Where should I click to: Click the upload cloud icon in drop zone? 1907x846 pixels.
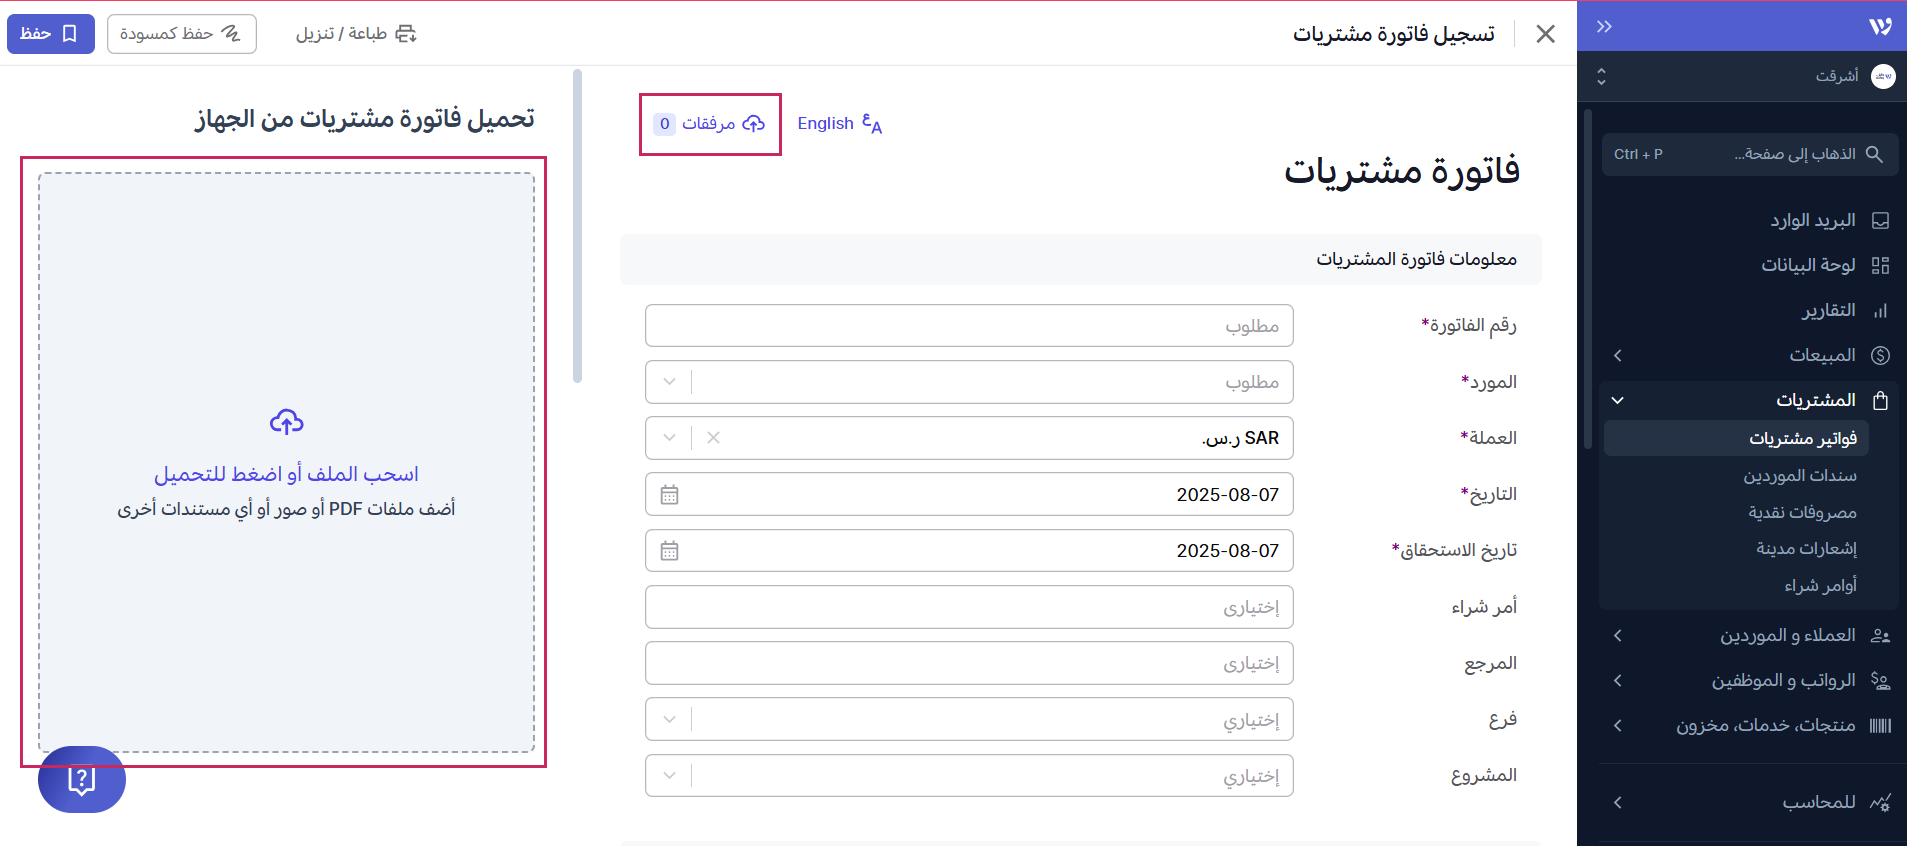[287, 422]
